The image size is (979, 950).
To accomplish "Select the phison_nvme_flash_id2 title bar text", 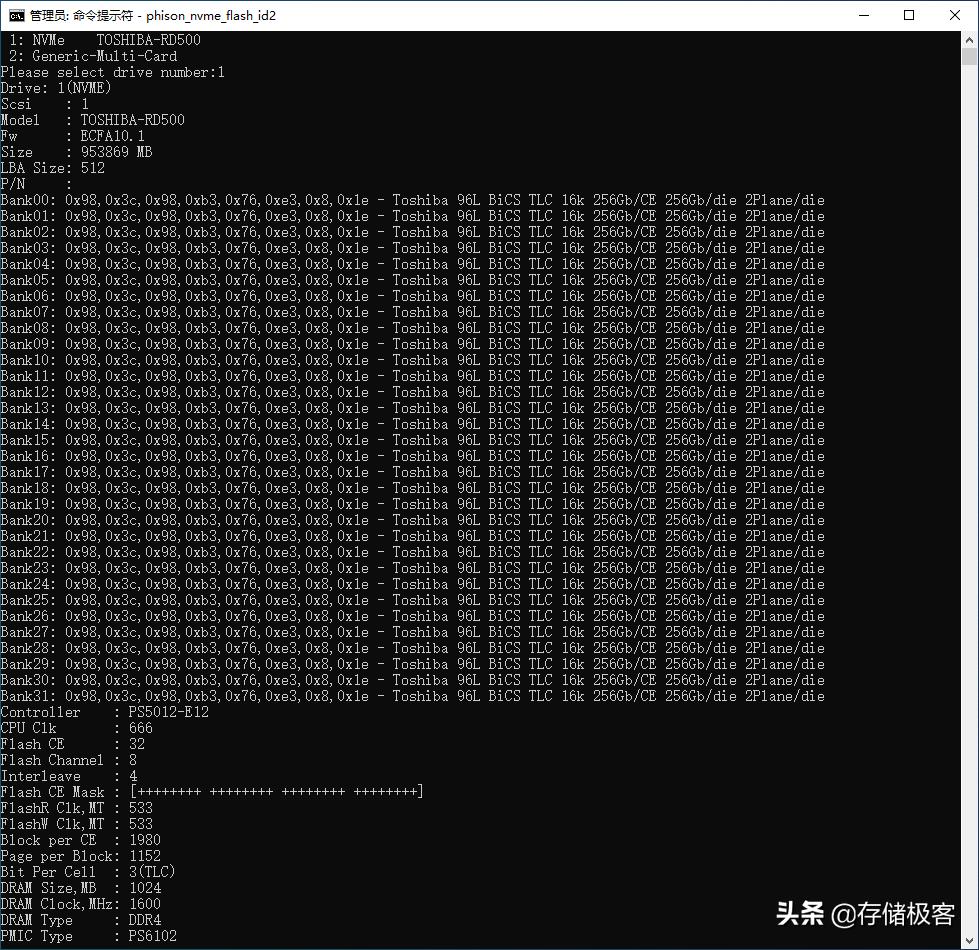I will click(x=210, y=15).
